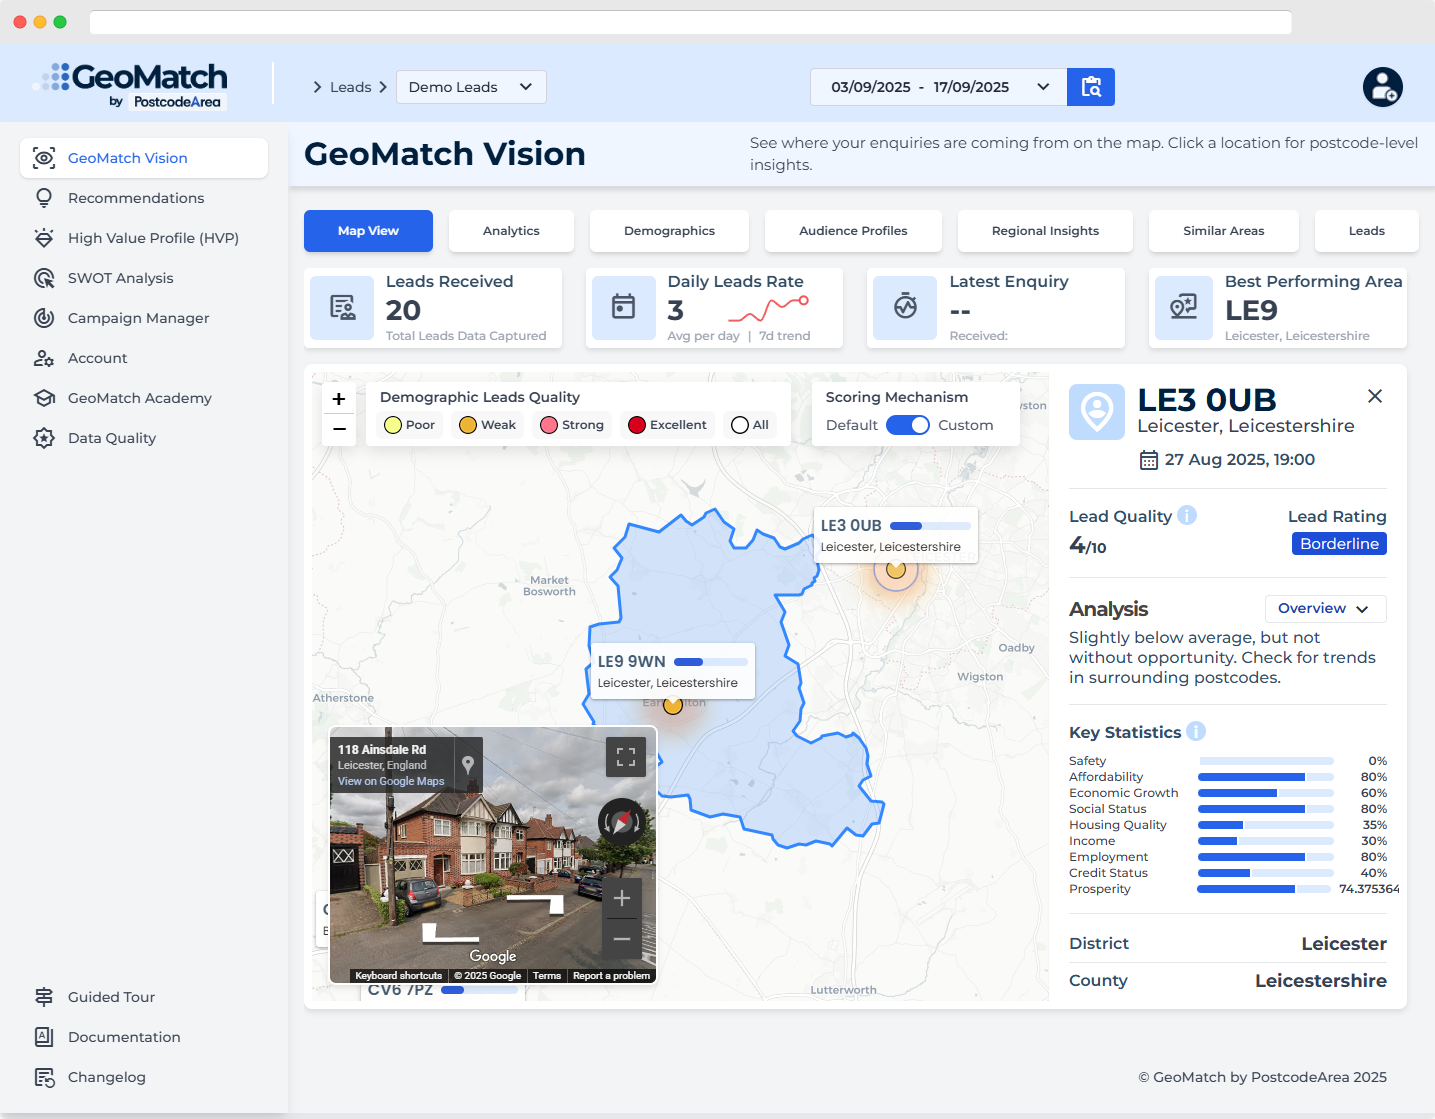Open the Demo Leads dropdown
The image size is (1435, 1119).
click(471, 87)
